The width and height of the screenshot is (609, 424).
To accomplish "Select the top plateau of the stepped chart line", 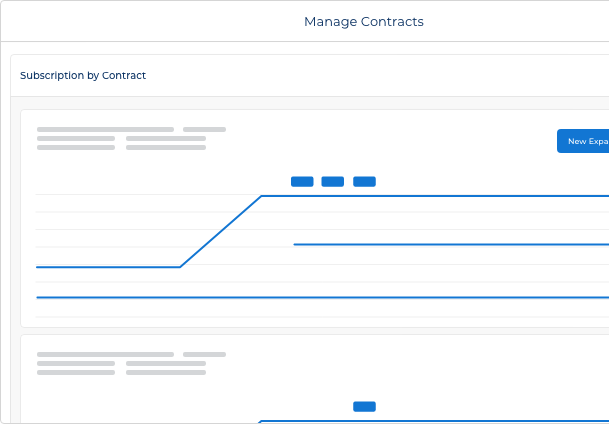I will [x=430, y=196].
